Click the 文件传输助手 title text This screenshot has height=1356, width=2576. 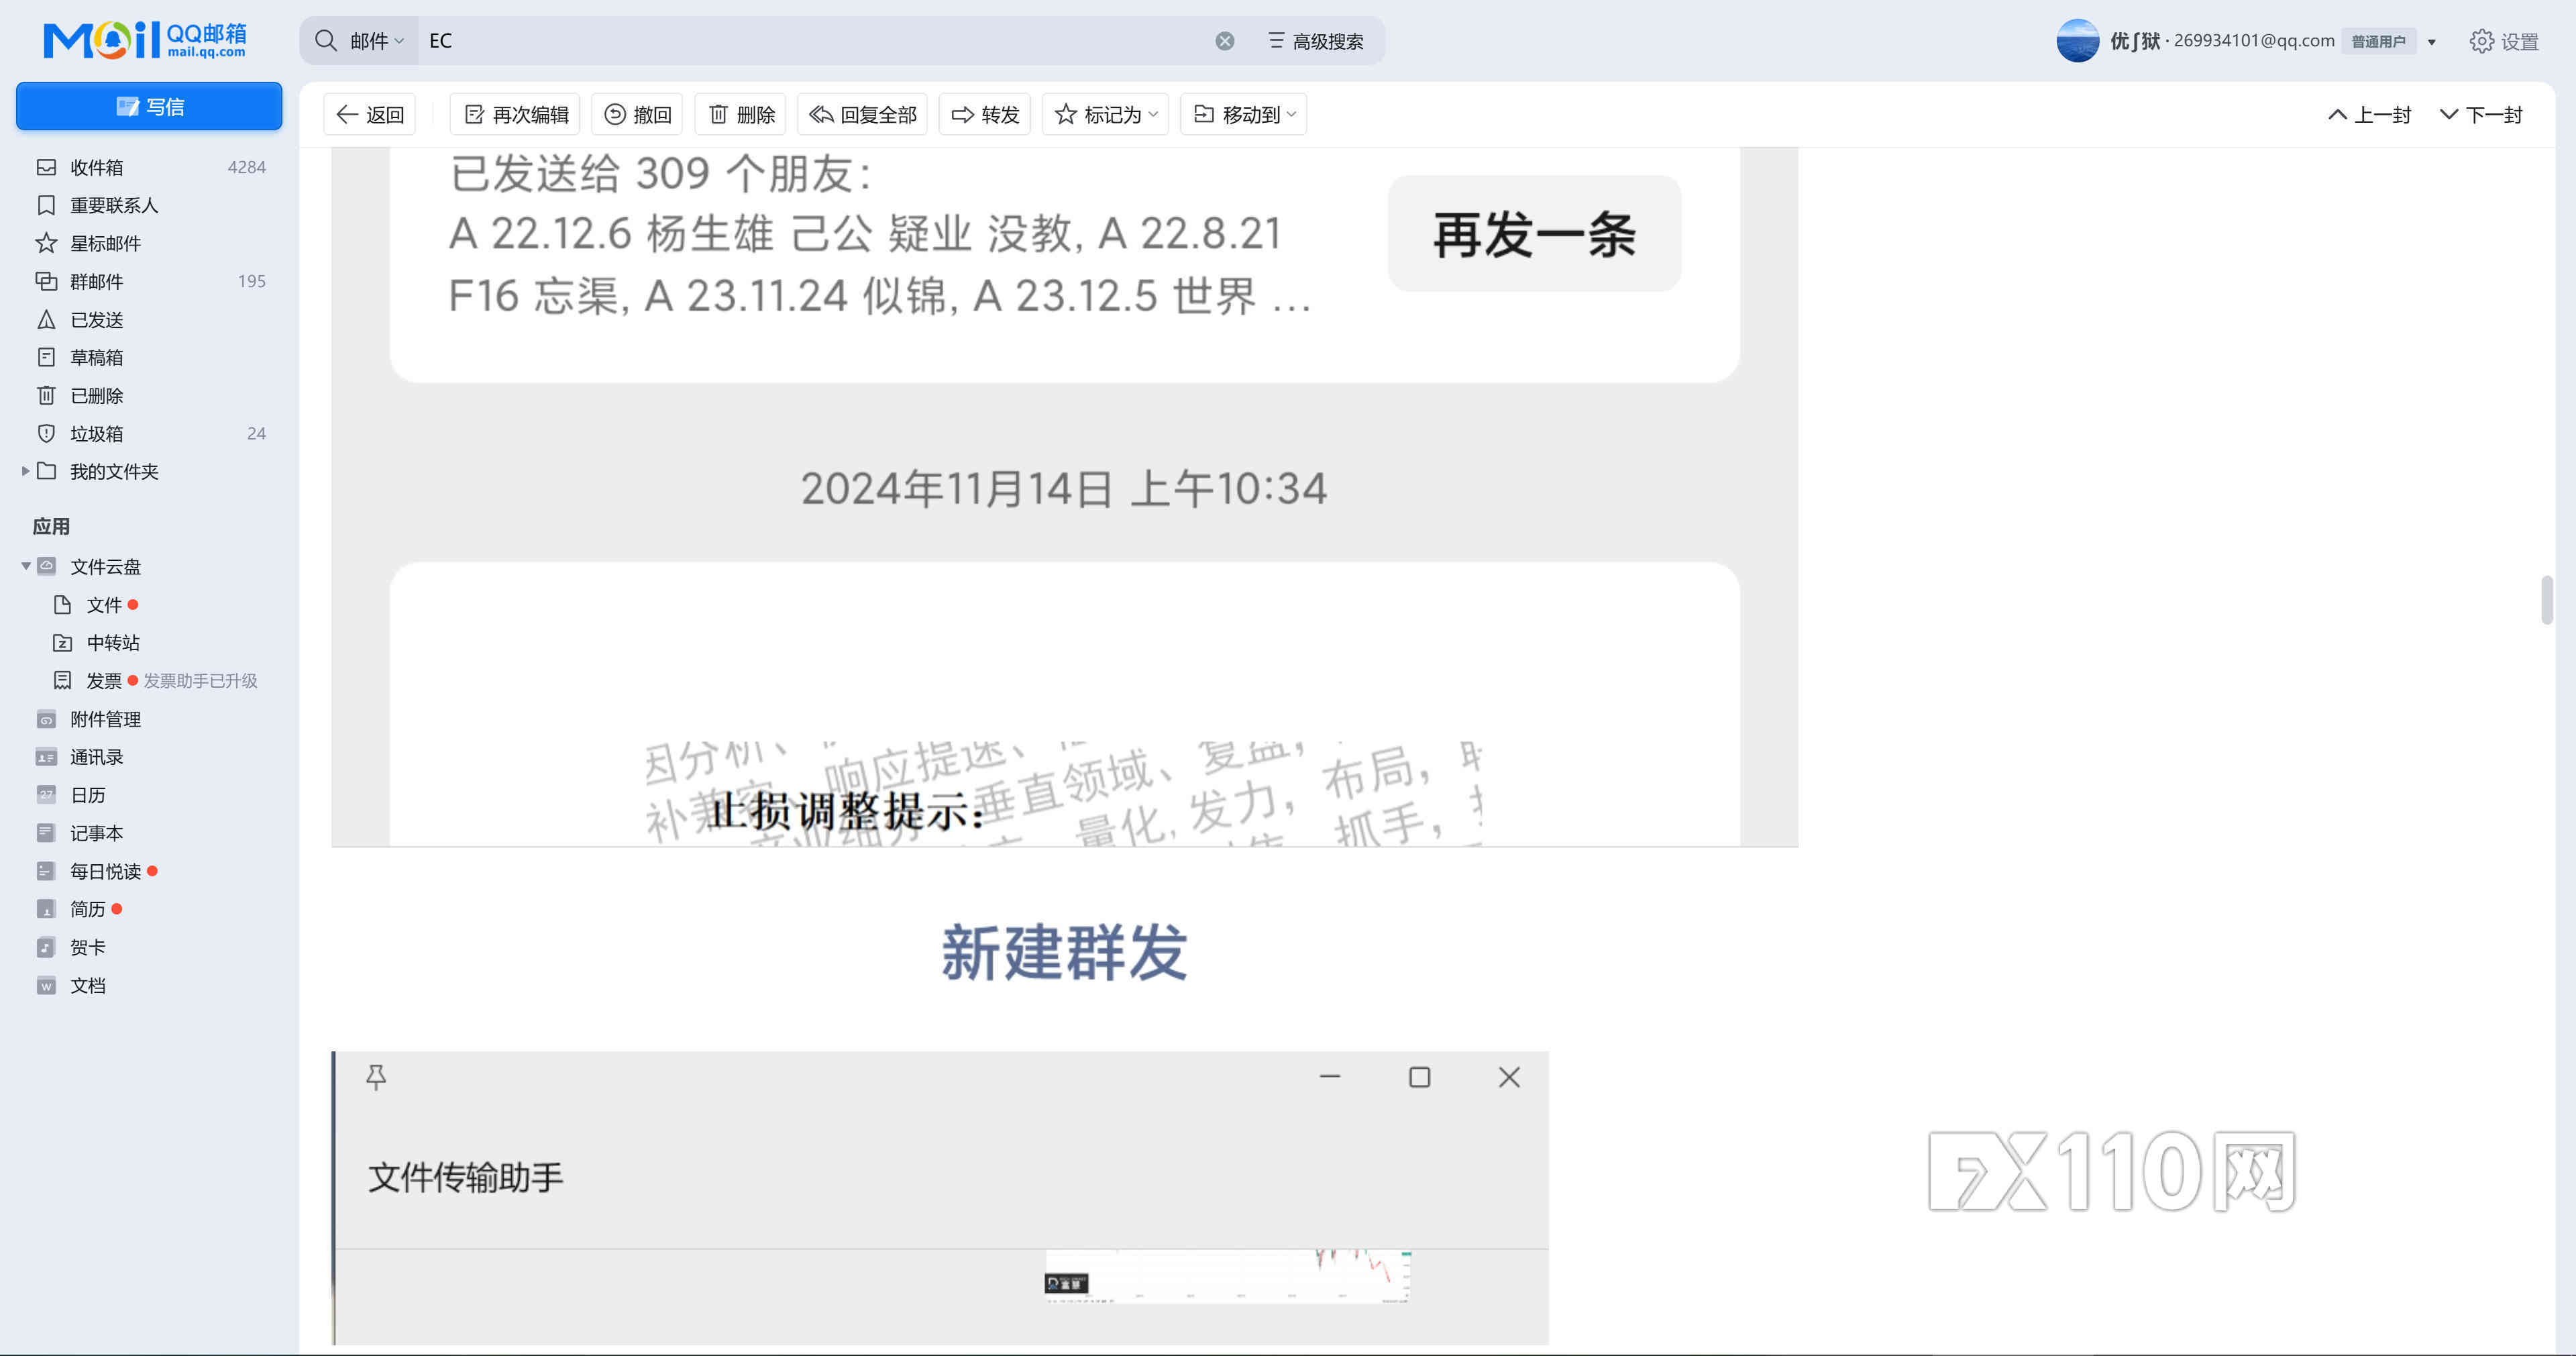(x=466, y=1177)
